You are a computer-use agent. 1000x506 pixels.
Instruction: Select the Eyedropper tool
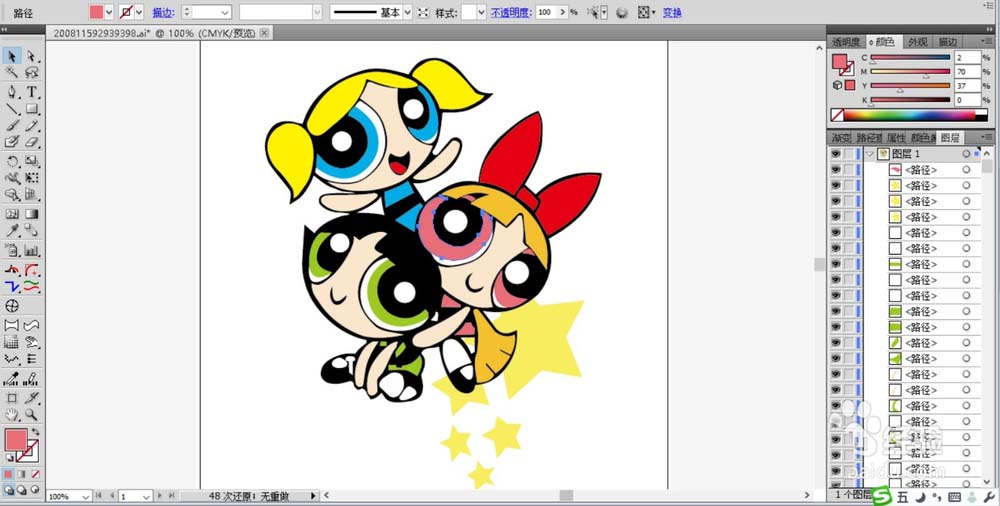11,231
